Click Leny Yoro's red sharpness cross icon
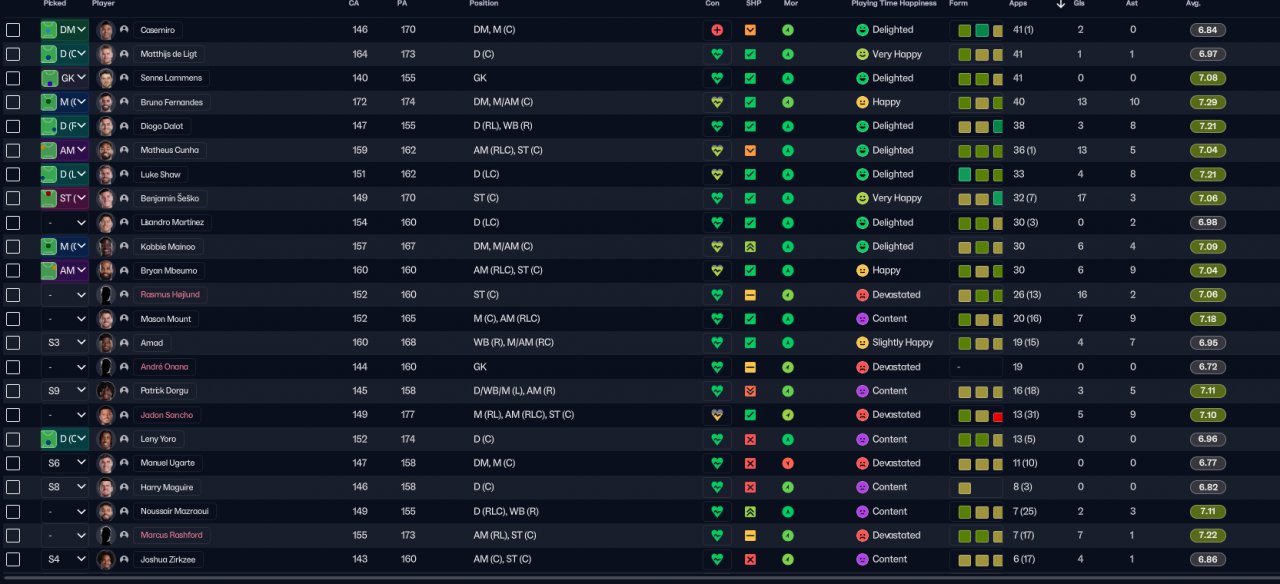This screenshot has height=584, width=1280. click(750, 439)
